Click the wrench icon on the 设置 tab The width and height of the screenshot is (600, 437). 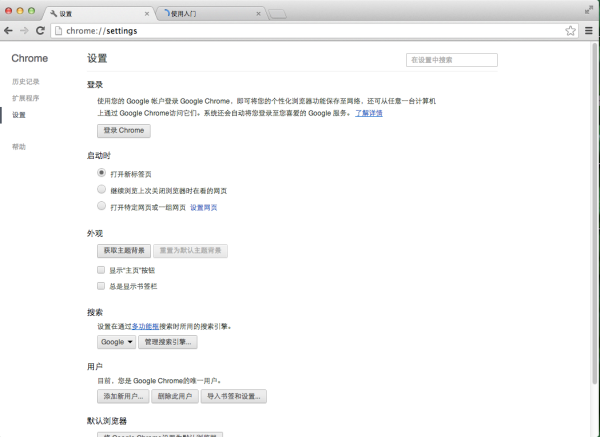point(54,14)
